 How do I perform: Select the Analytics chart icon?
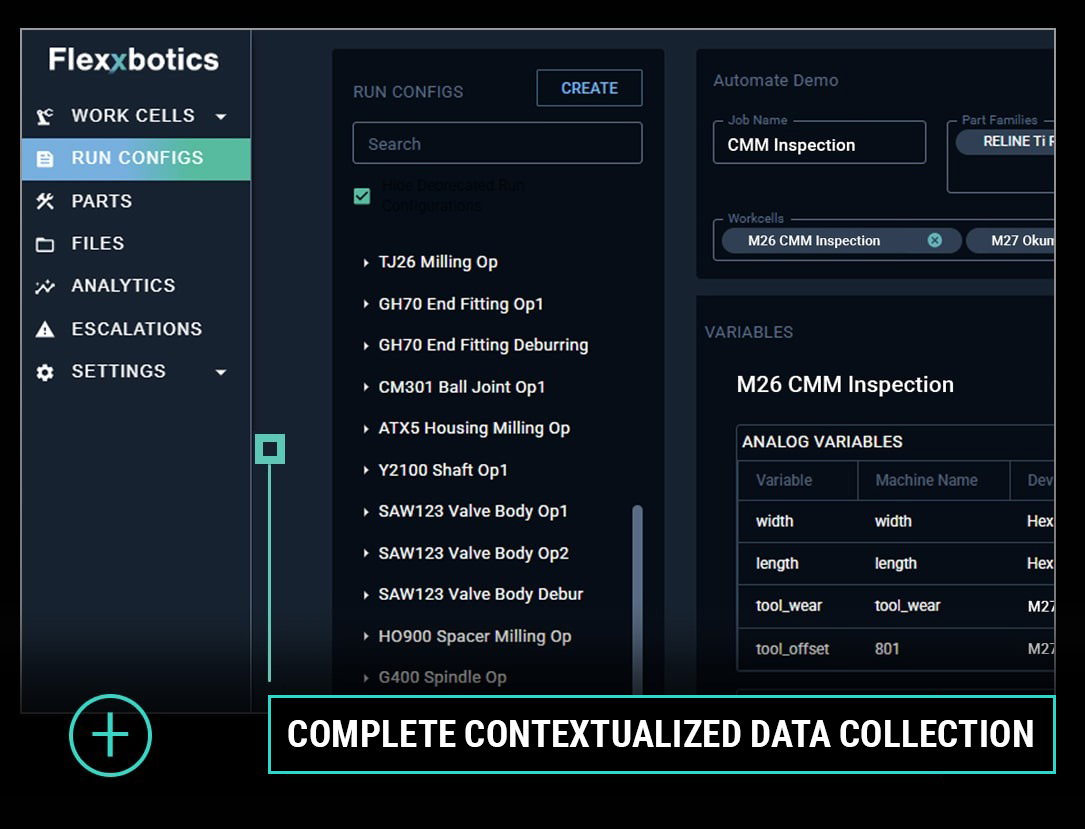tap(44, 286)
